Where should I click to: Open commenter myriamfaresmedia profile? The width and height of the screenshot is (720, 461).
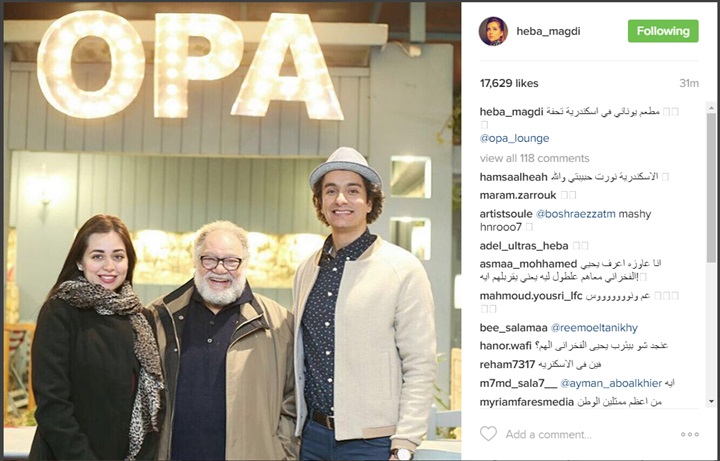point(527,402)
